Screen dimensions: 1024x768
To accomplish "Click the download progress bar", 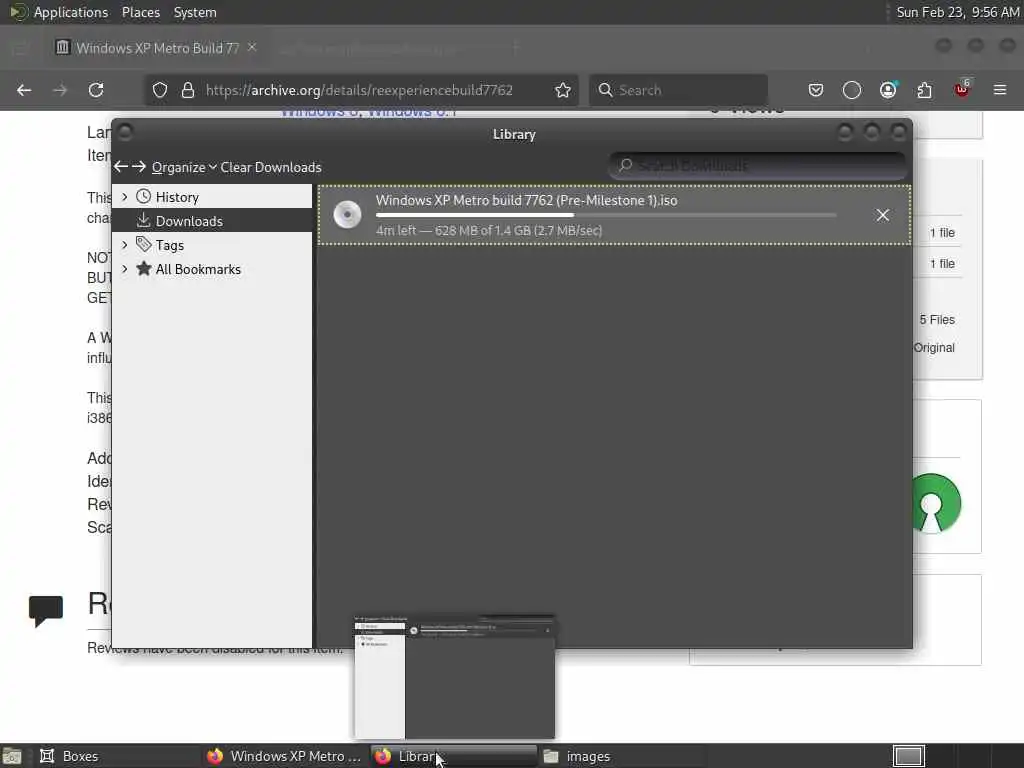I will (606, 215).
